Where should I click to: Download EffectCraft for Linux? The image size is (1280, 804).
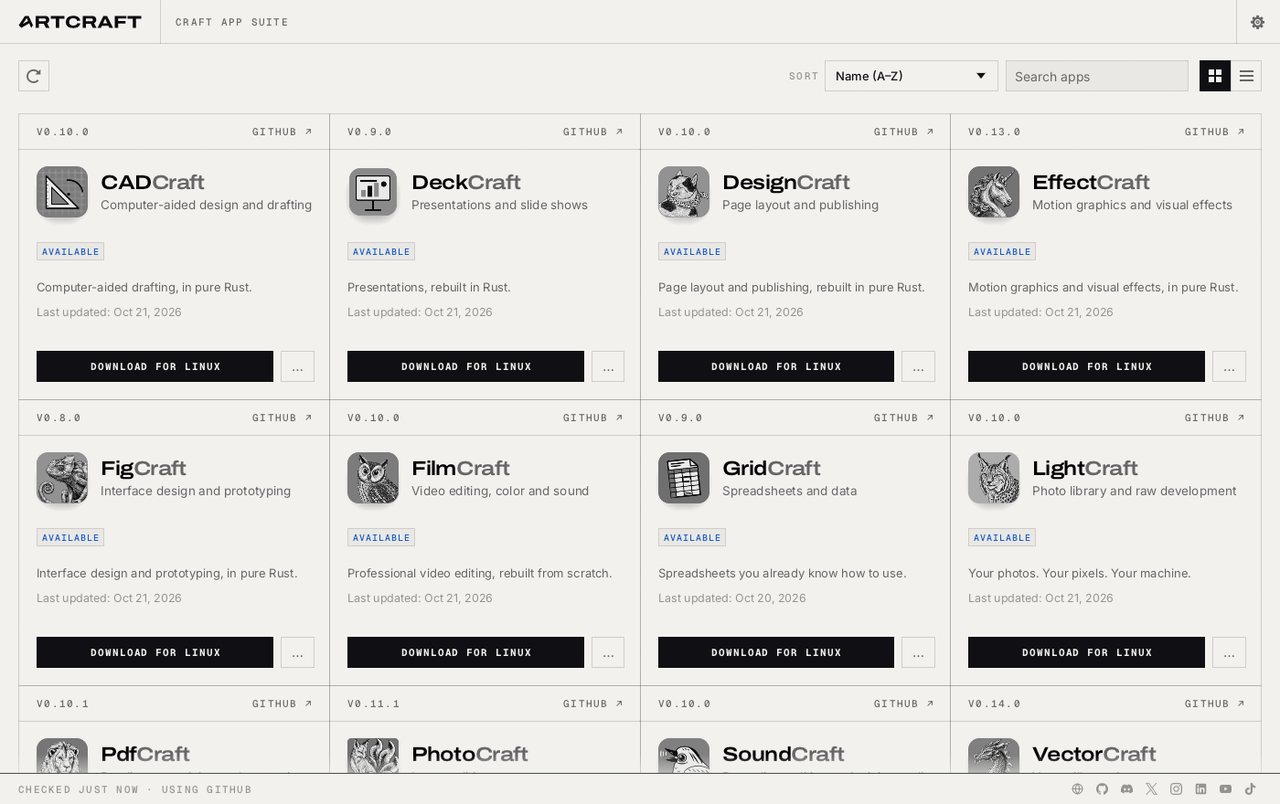[1086, 366]
